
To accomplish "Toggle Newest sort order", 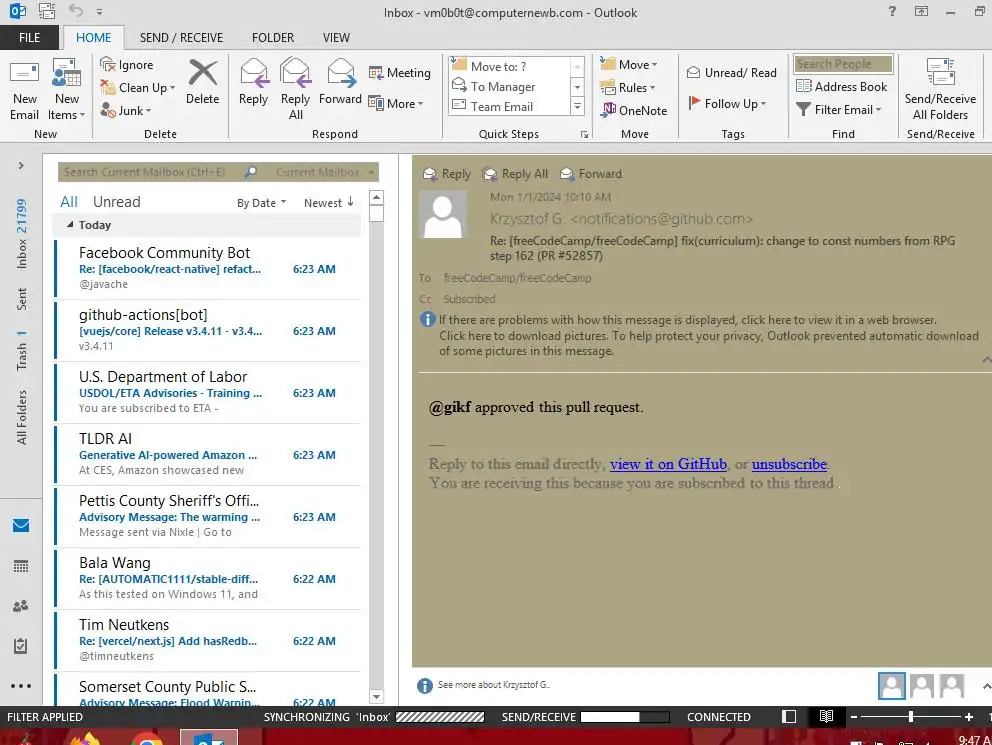I will tap(328, 203).
